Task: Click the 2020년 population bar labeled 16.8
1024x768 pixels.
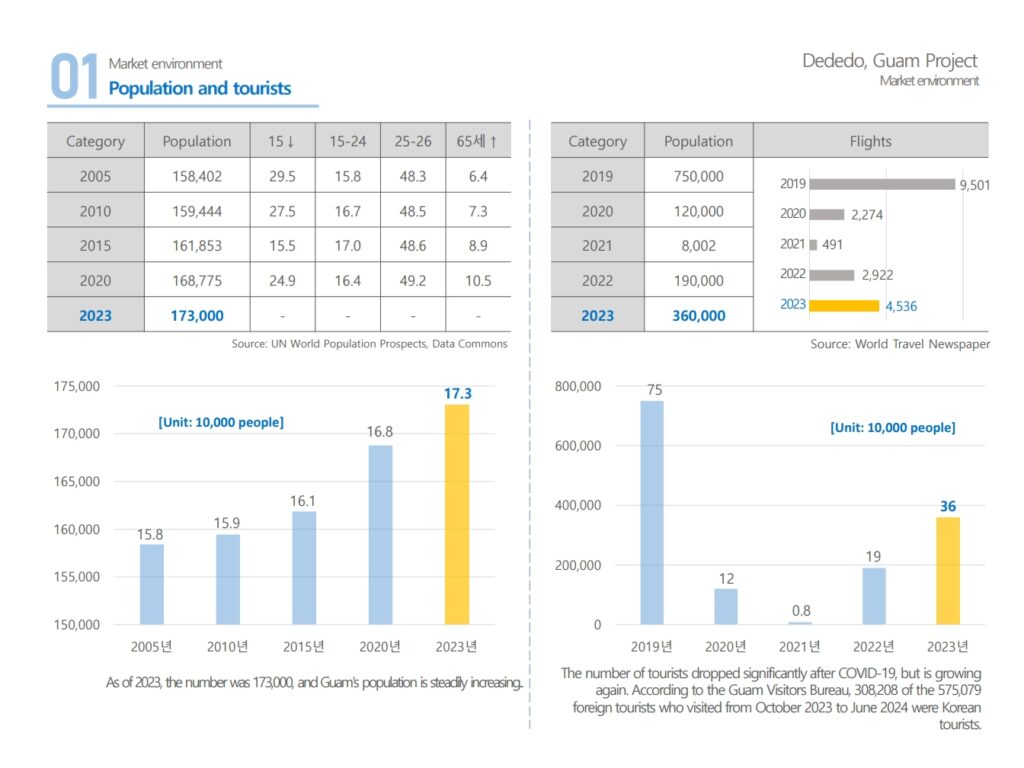Action: coord(380,534)
